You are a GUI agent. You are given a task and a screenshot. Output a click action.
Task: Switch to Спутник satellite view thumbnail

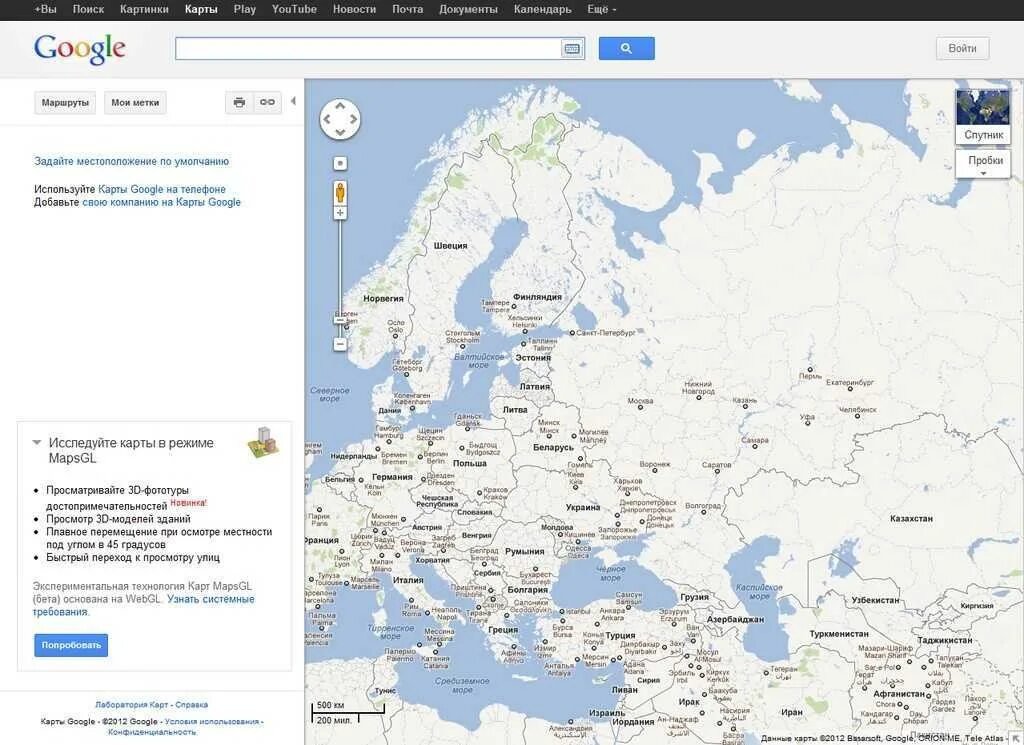983,116
